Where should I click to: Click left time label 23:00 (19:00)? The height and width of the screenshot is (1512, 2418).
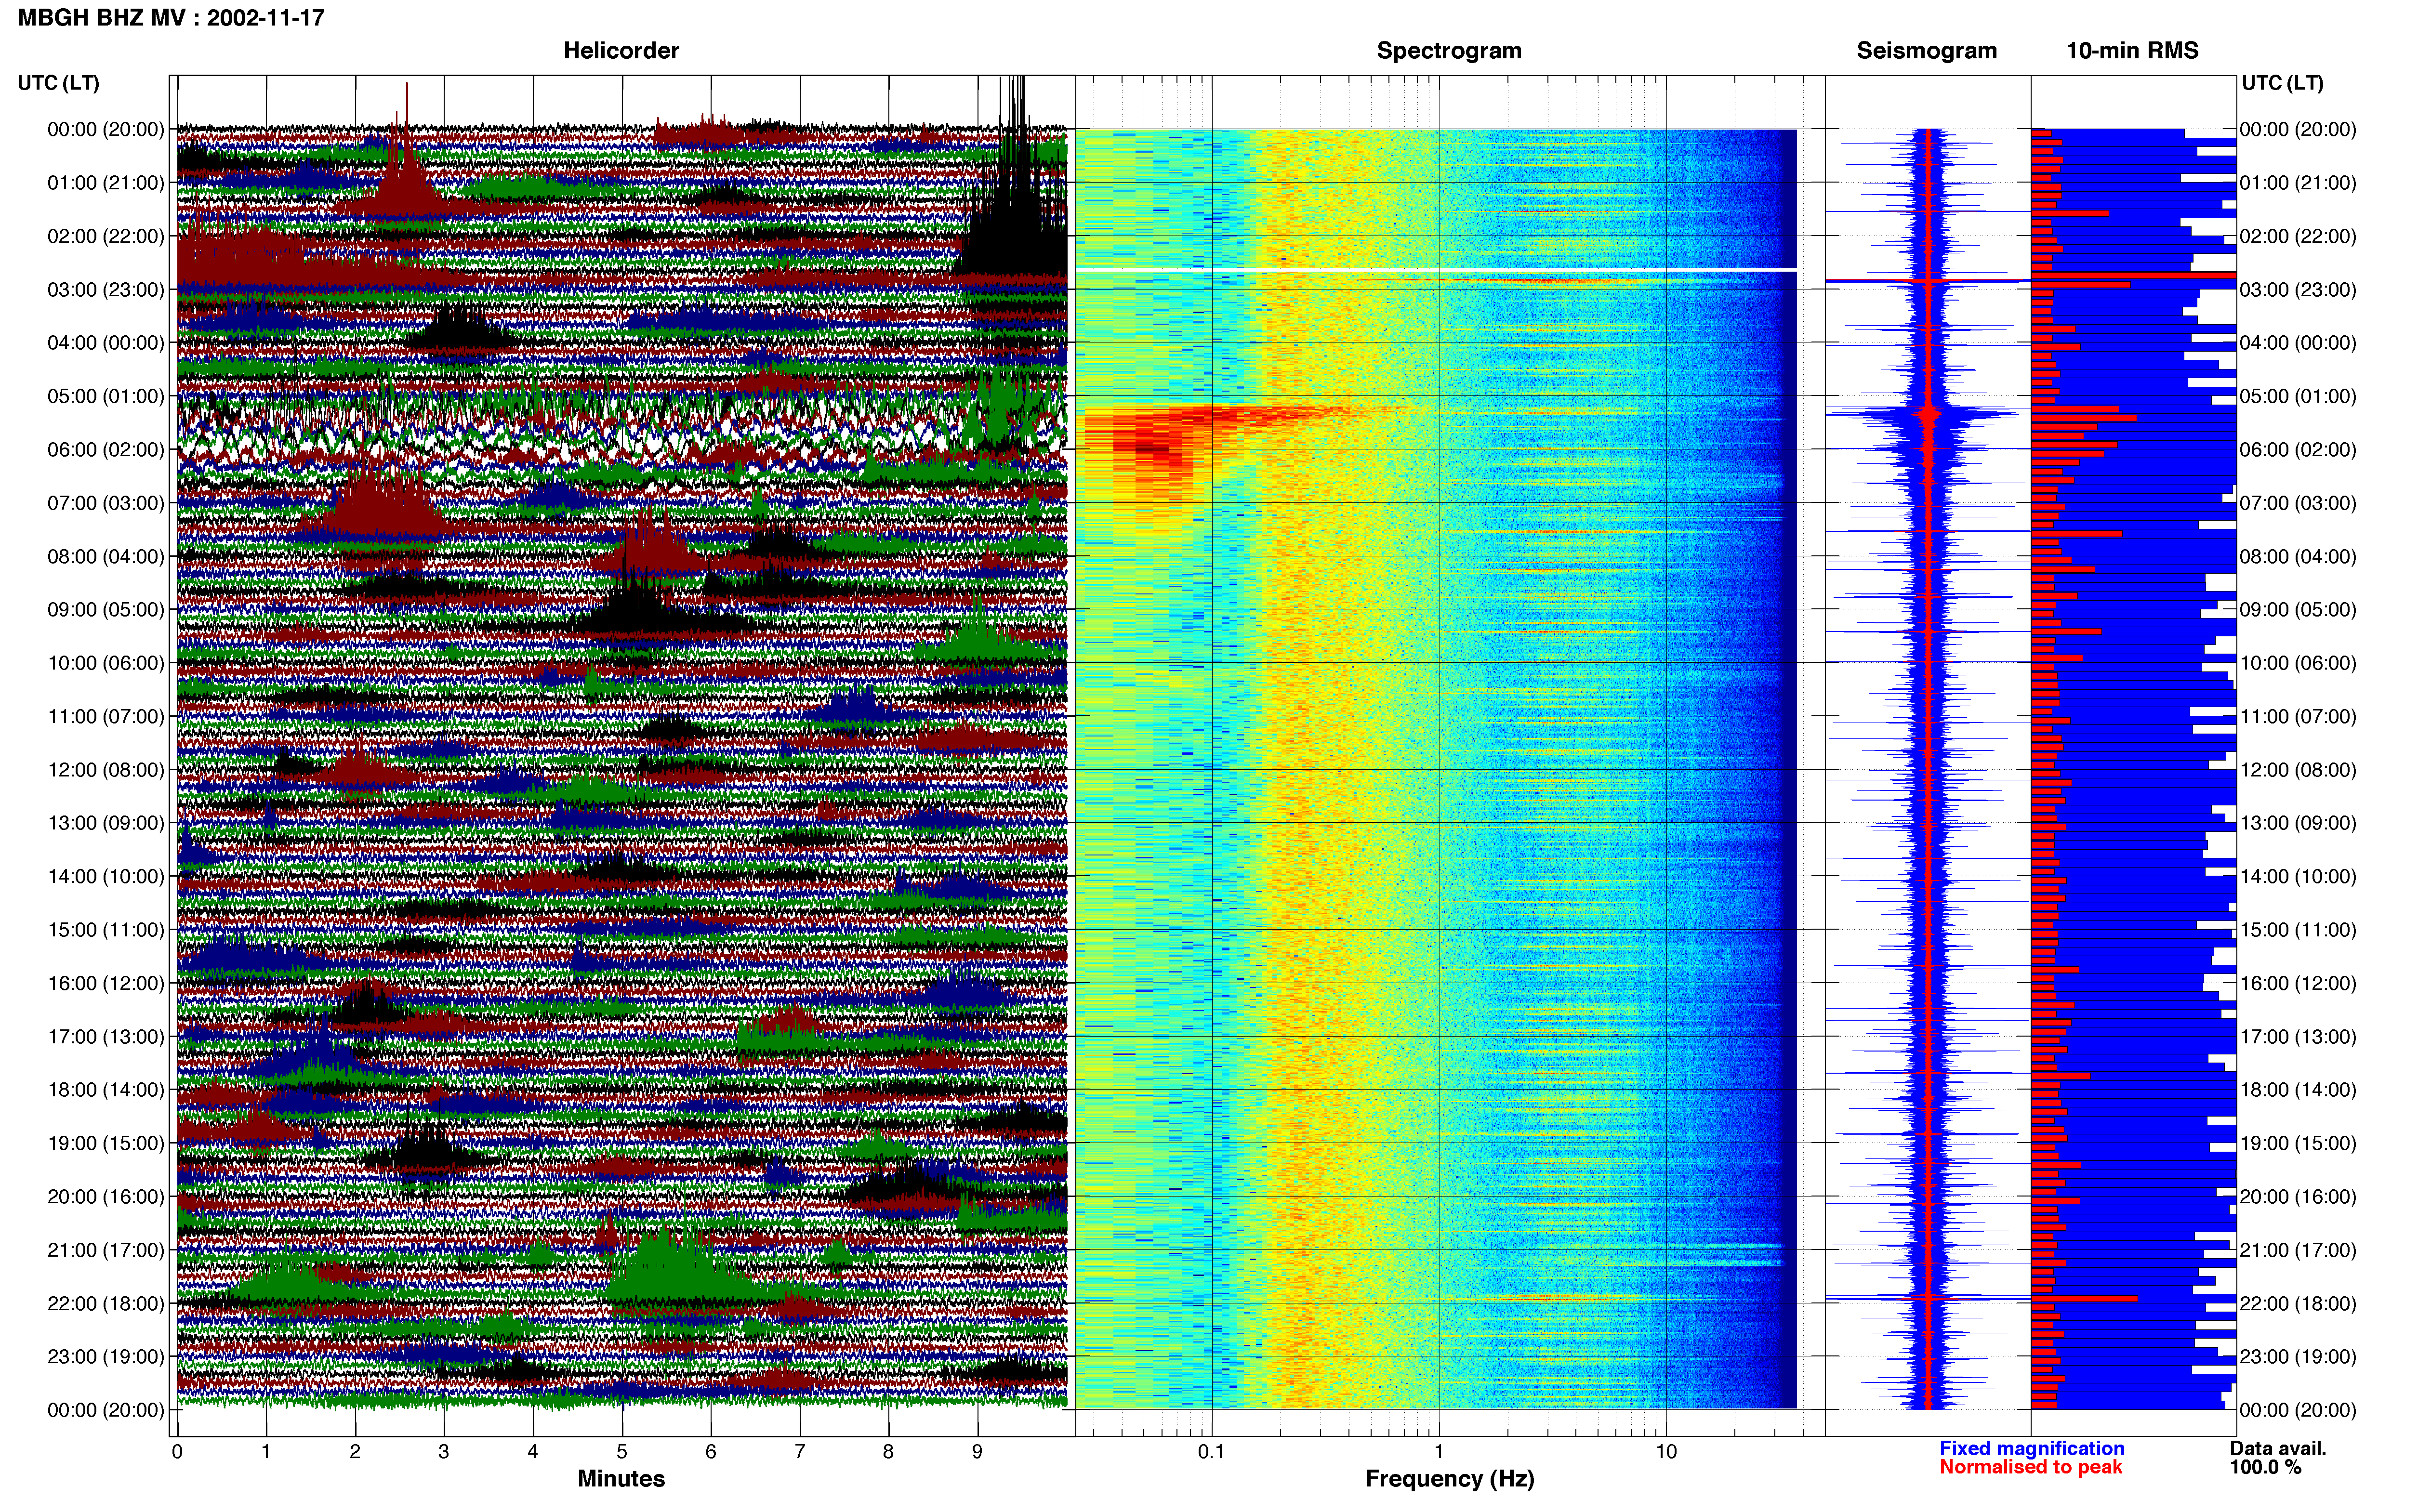click(x=106, y=1356)
